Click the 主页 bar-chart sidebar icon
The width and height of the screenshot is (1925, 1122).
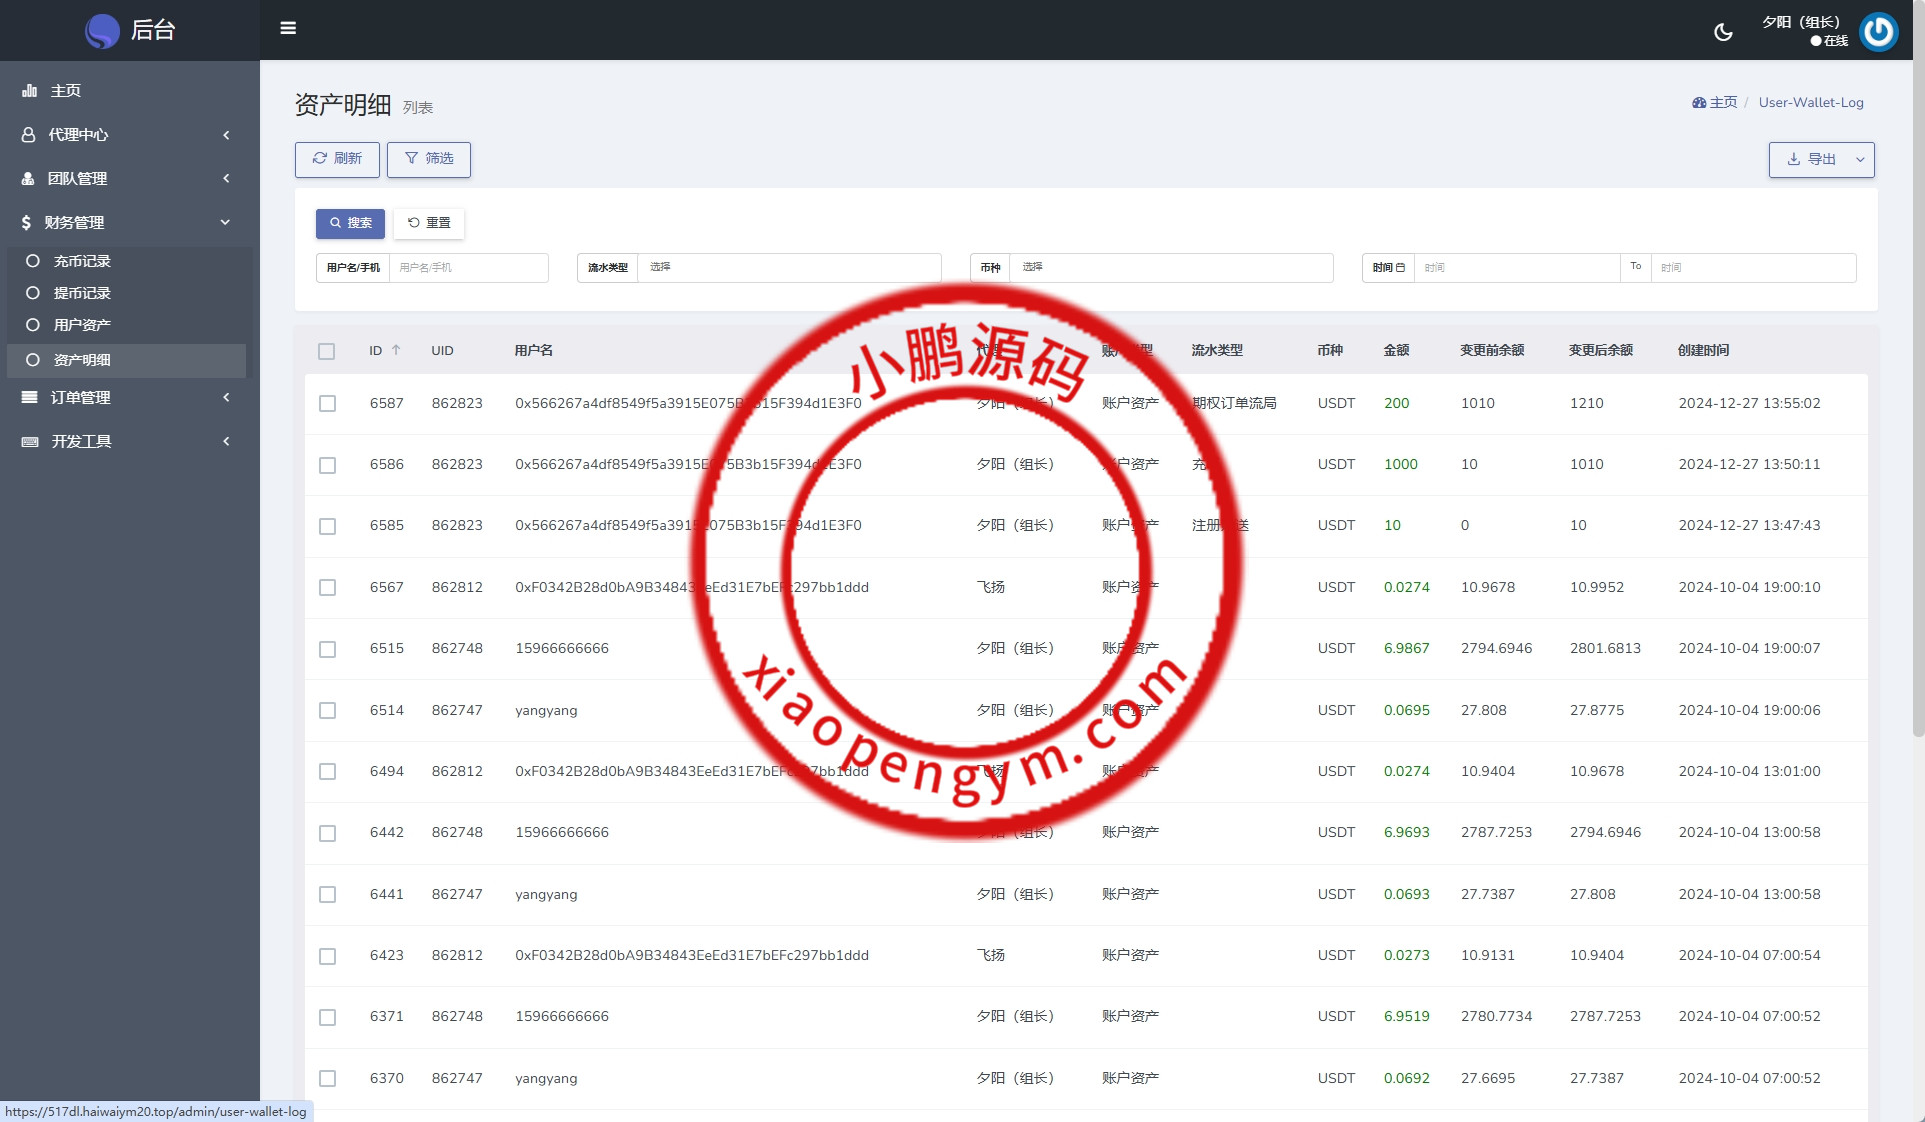[30, 91]
